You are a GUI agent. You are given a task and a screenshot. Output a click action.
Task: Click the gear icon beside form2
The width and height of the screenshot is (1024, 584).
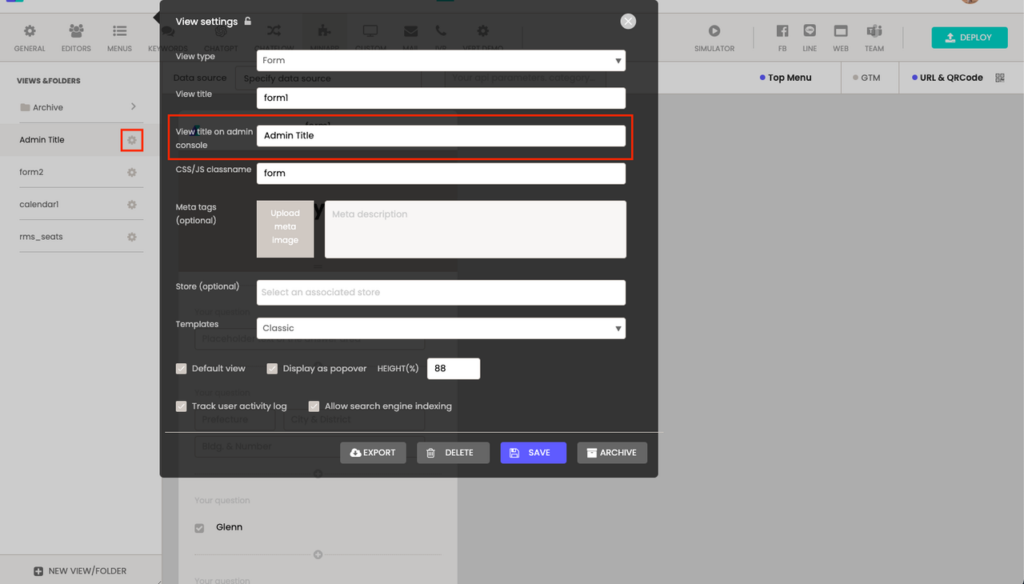coord(131,172)
